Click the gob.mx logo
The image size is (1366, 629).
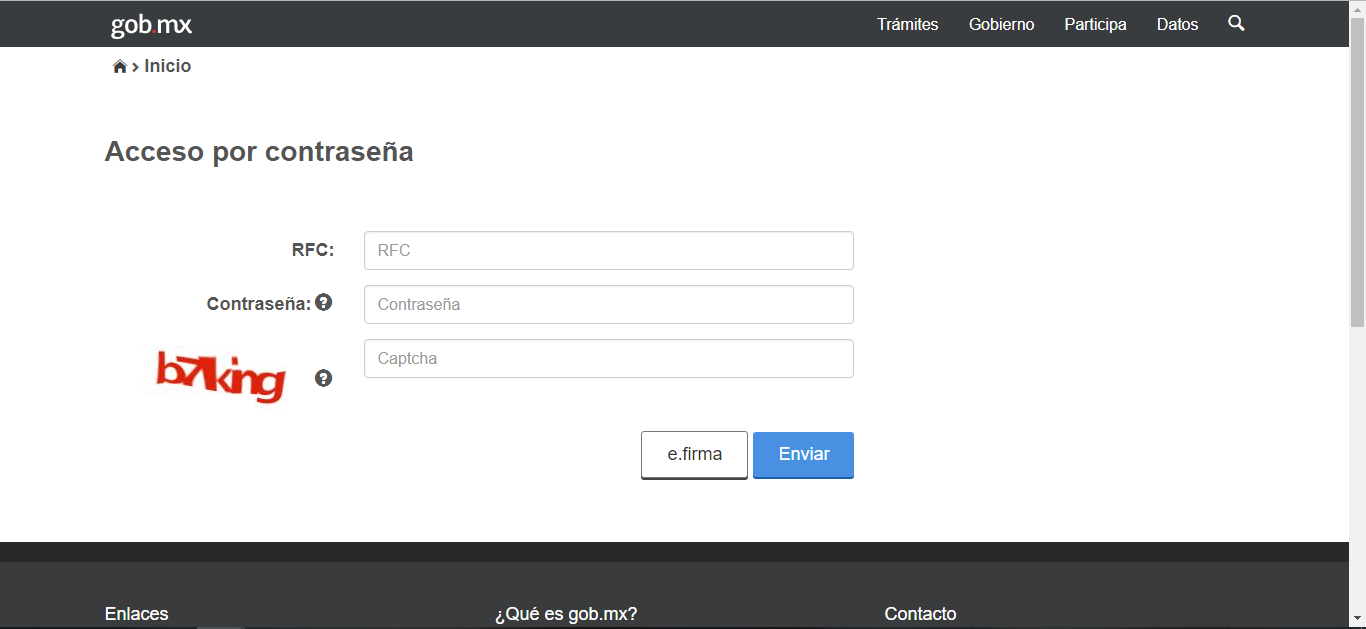click(151, 25)
